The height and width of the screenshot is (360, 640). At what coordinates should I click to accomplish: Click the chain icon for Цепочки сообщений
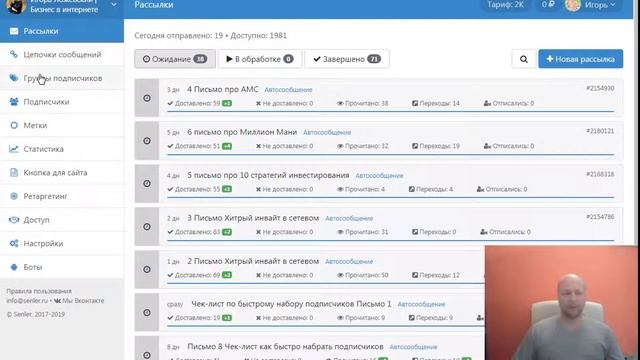(14, 54)
